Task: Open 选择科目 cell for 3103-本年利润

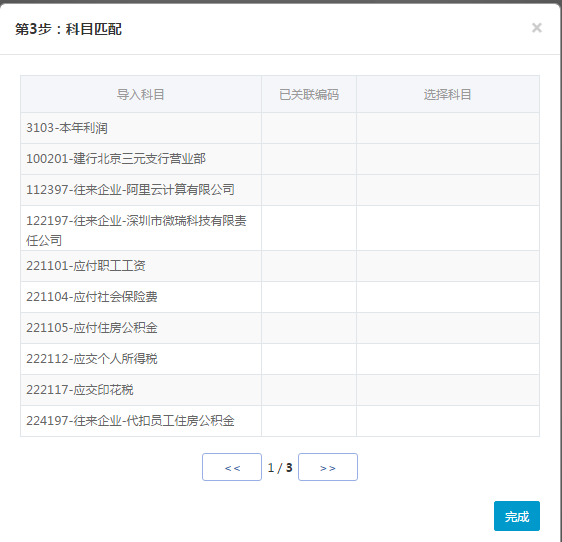Action: point(448,128)
